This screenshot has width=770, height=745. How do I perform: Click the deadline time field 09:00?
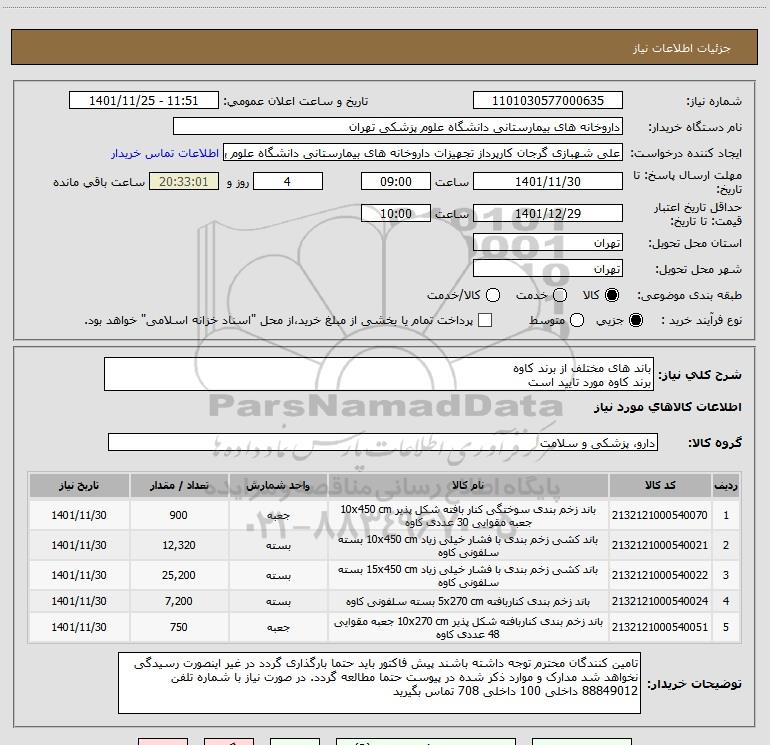(x=396, y=181)
